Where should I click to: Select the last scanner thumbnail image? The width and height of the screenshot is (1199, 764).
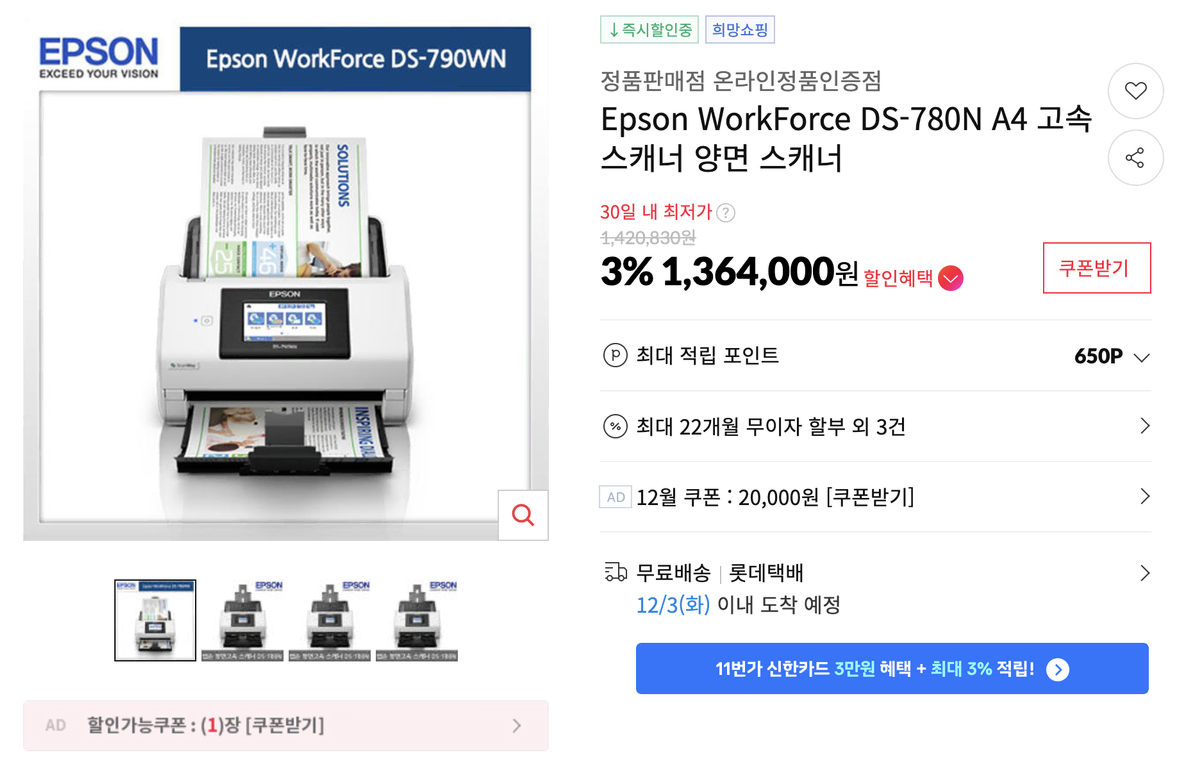click(x=417, y=620)
